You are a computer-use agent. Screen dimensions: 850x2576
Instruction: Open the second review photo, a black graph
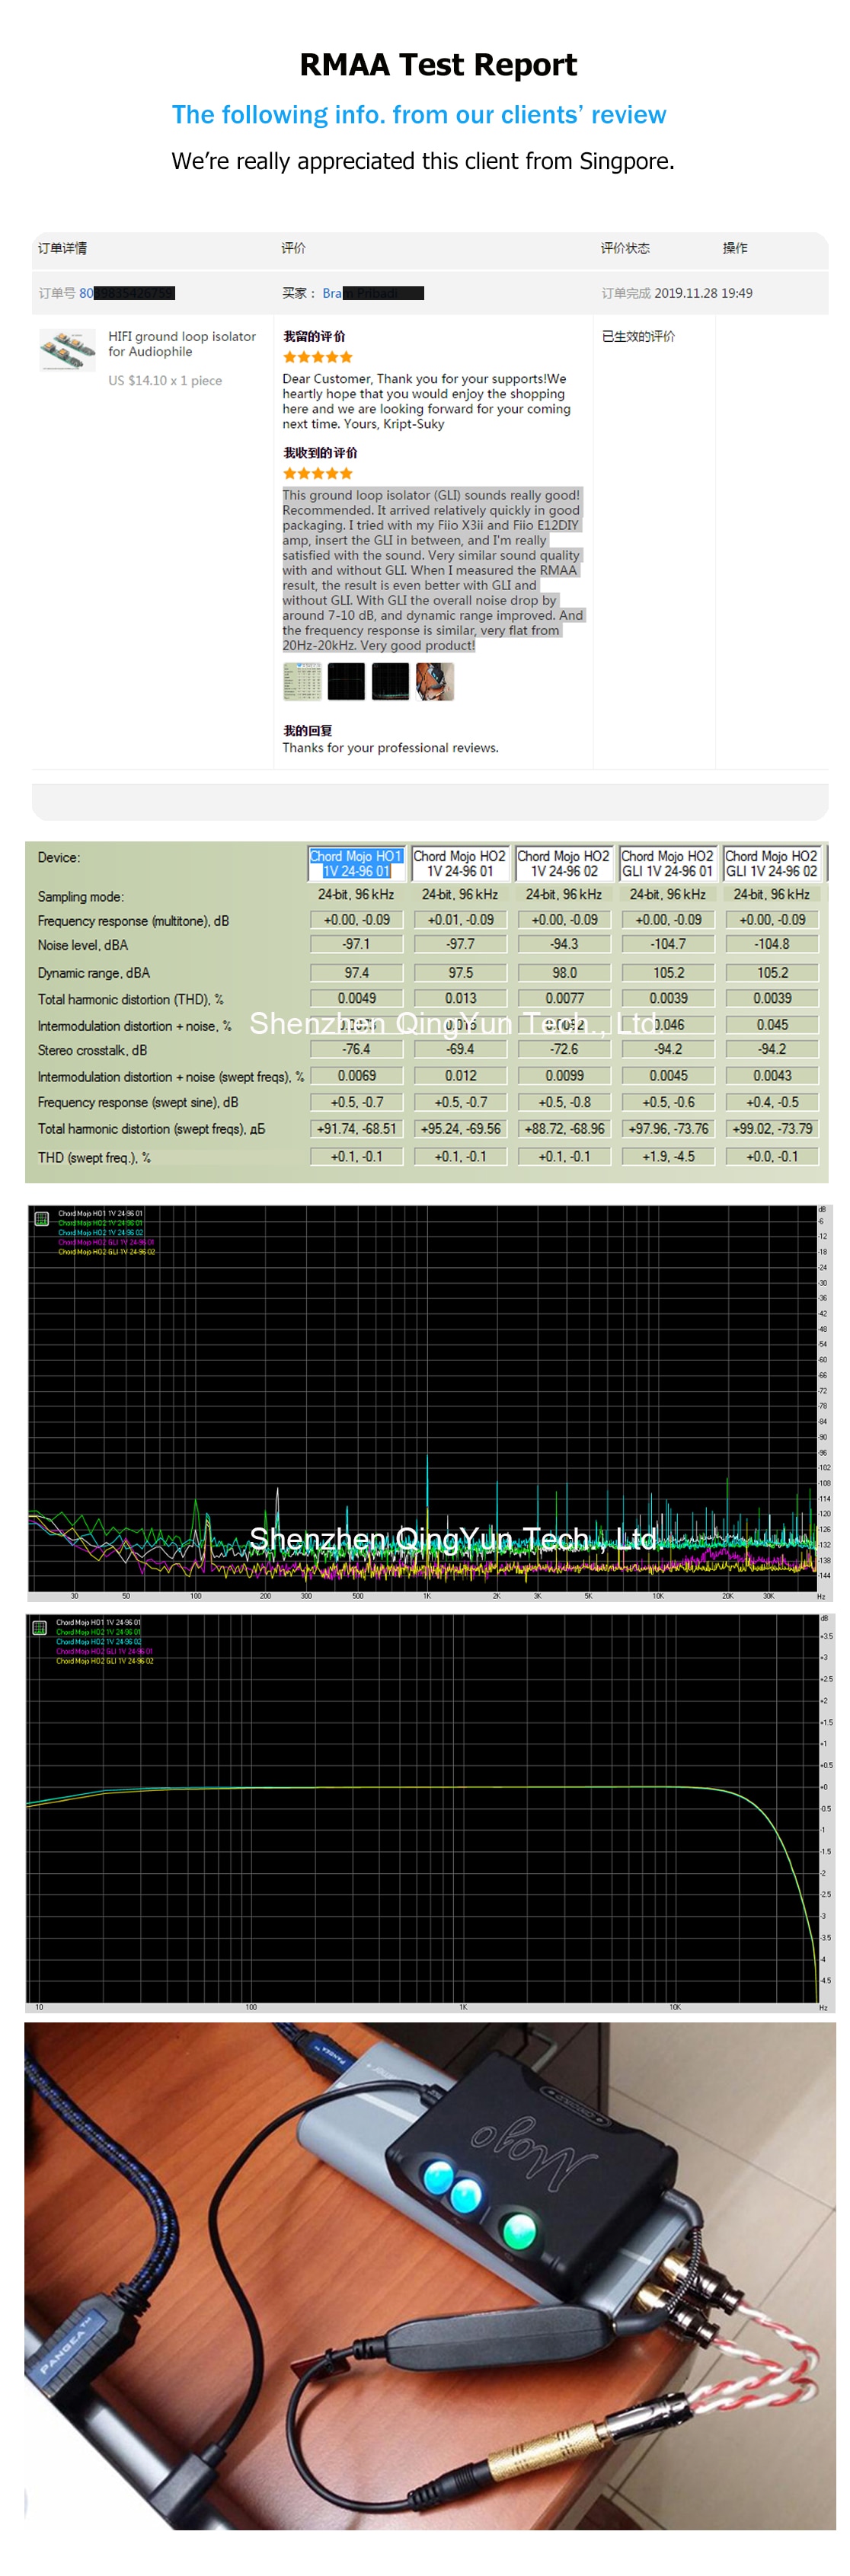346,682
